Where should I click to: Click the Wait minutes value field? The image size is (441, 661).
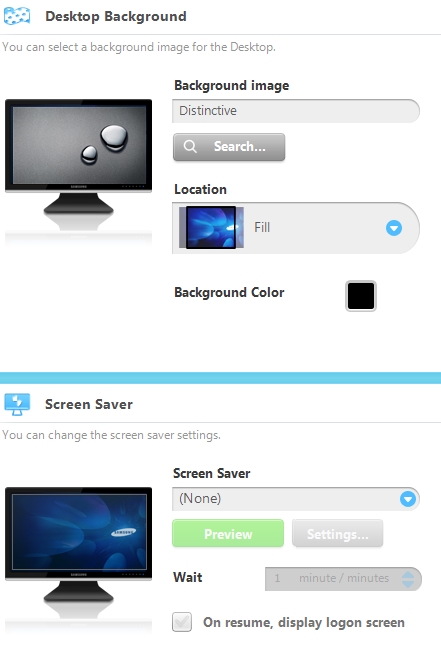333,578
